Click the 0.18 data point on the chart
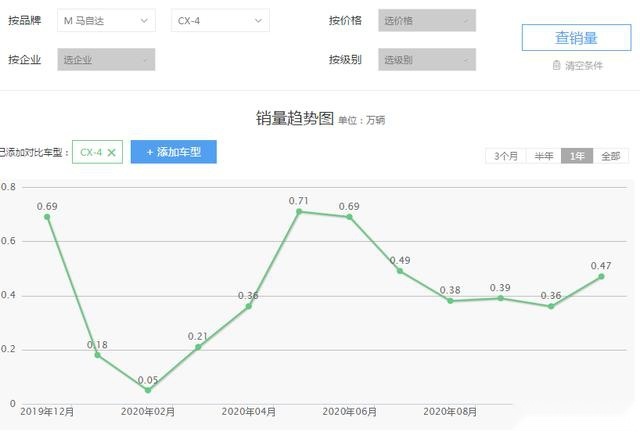 (x=98, y=355)
